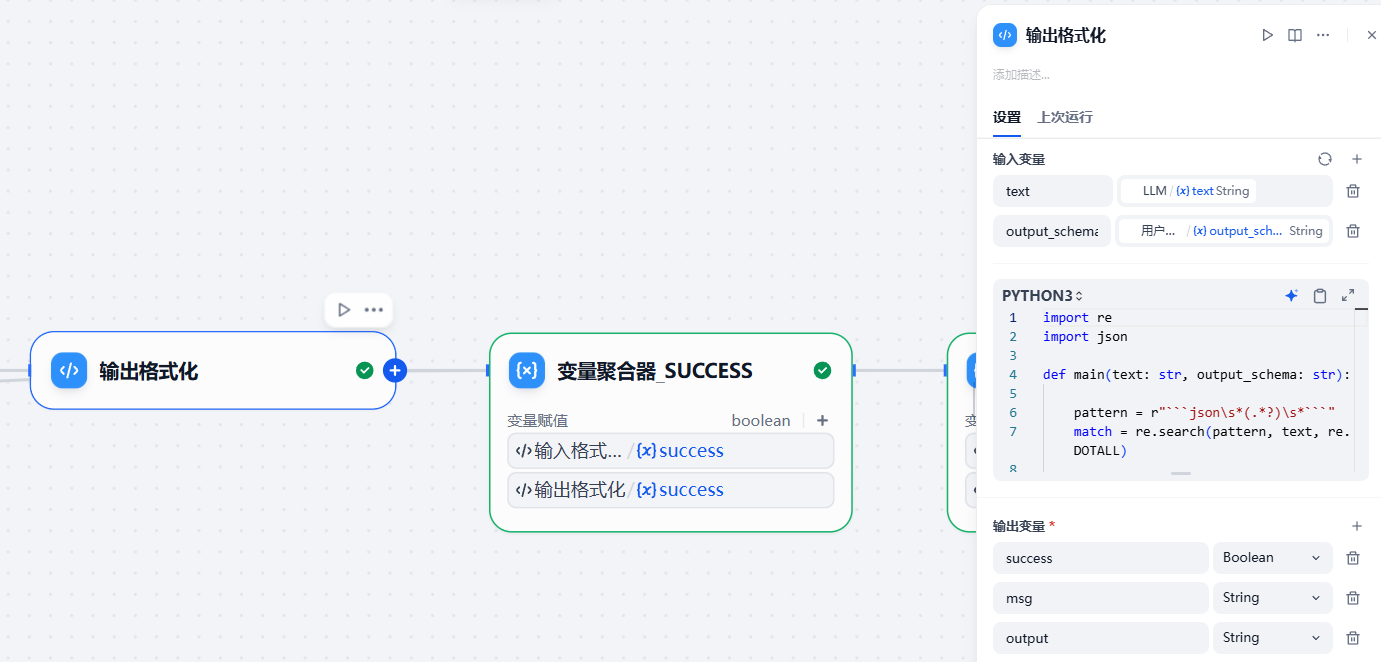Switch to the 上次运行 tab
This screenshot has height=662, width=1381.
[1065, 117]
